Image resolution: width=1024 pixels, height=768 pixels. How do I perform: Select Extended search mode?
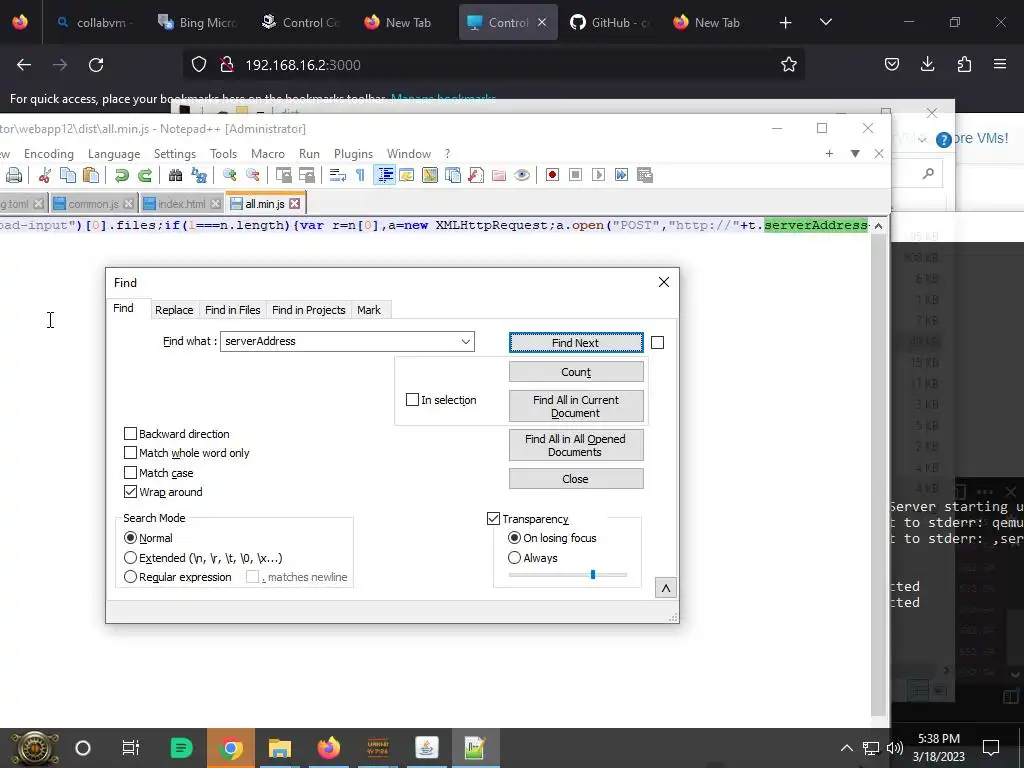point(130,558)
